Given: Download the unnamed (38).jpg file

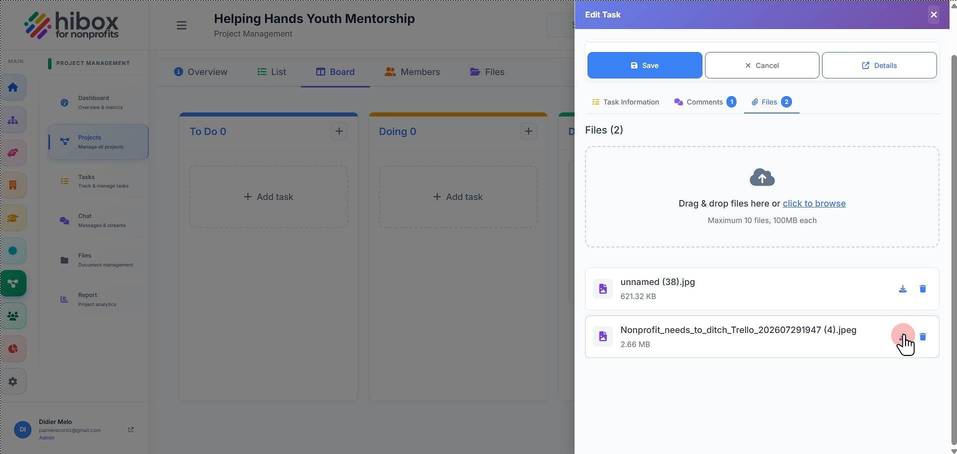Looking at the screenshot, I should coord(903,289).
